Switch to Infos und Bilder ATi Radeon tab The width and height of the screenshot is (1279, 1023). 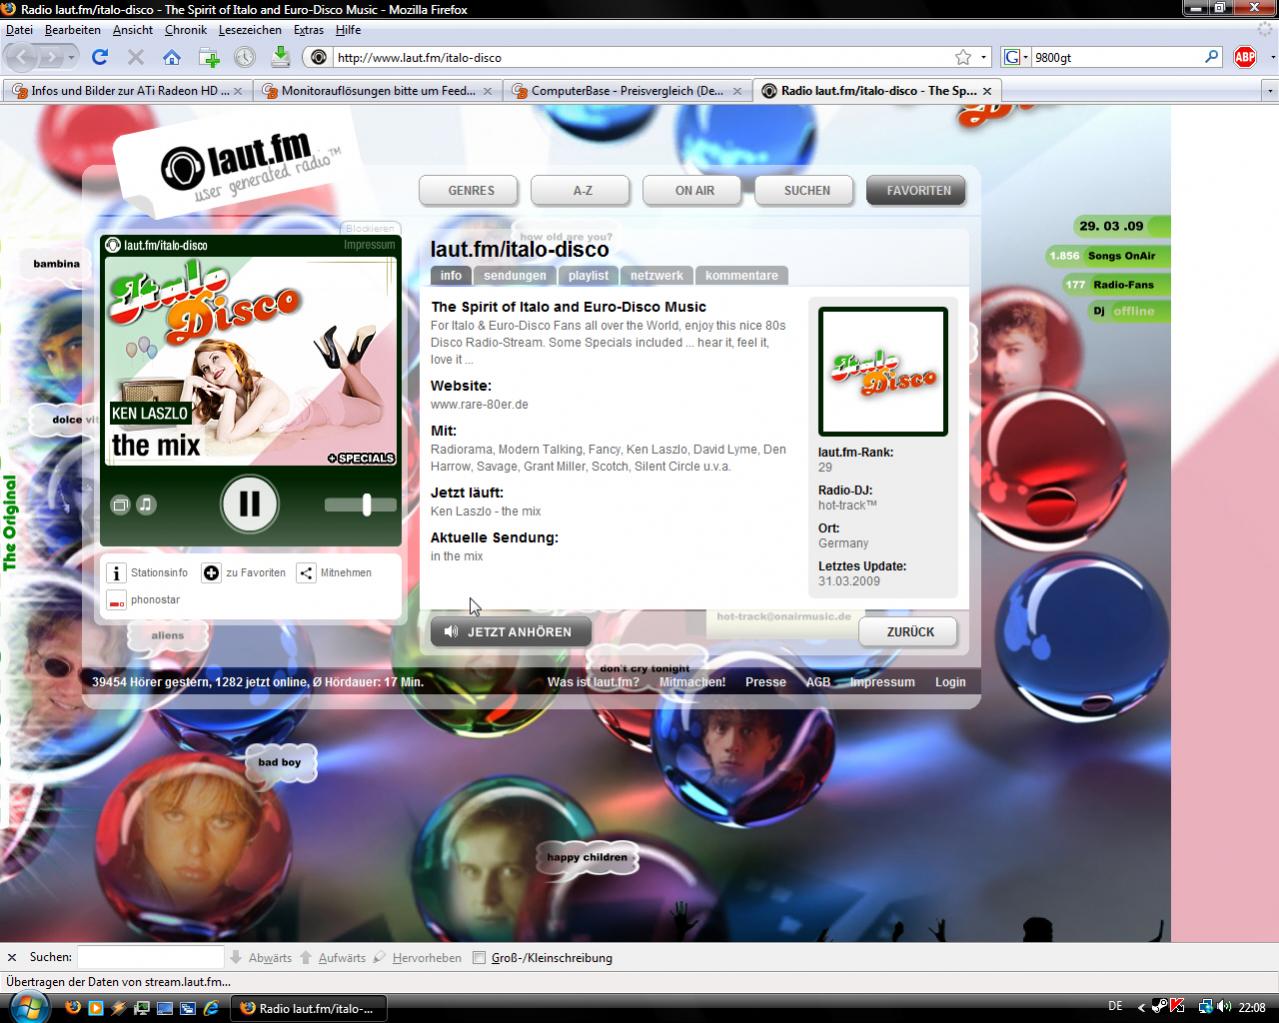tap(127, 91)
